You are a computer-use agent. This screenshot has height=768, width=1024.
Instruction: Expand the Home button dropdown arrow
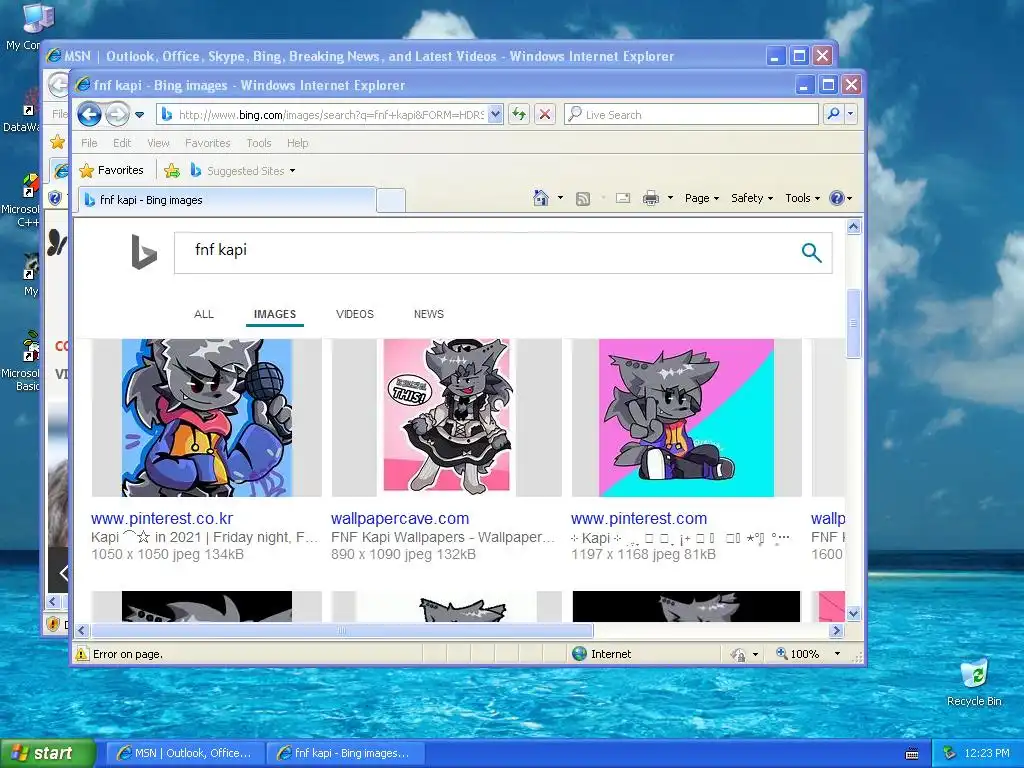(x=560, y=198)
